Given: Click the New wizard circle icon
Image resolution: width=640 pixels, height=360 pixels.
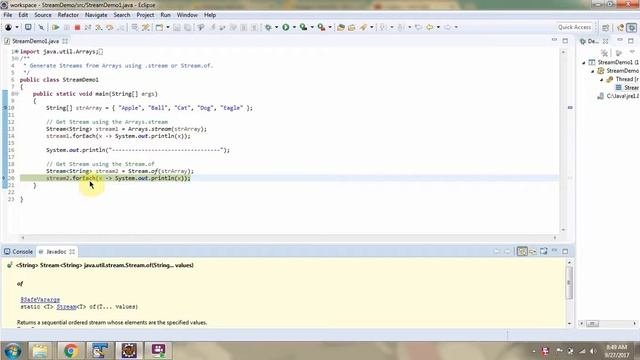Looking at the screenshot, I should [x=8, y=27].
